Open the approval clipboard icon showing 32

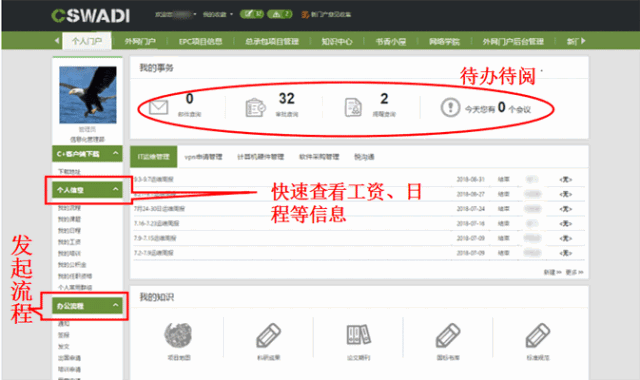pyautogui.click(x=256, y=108)
